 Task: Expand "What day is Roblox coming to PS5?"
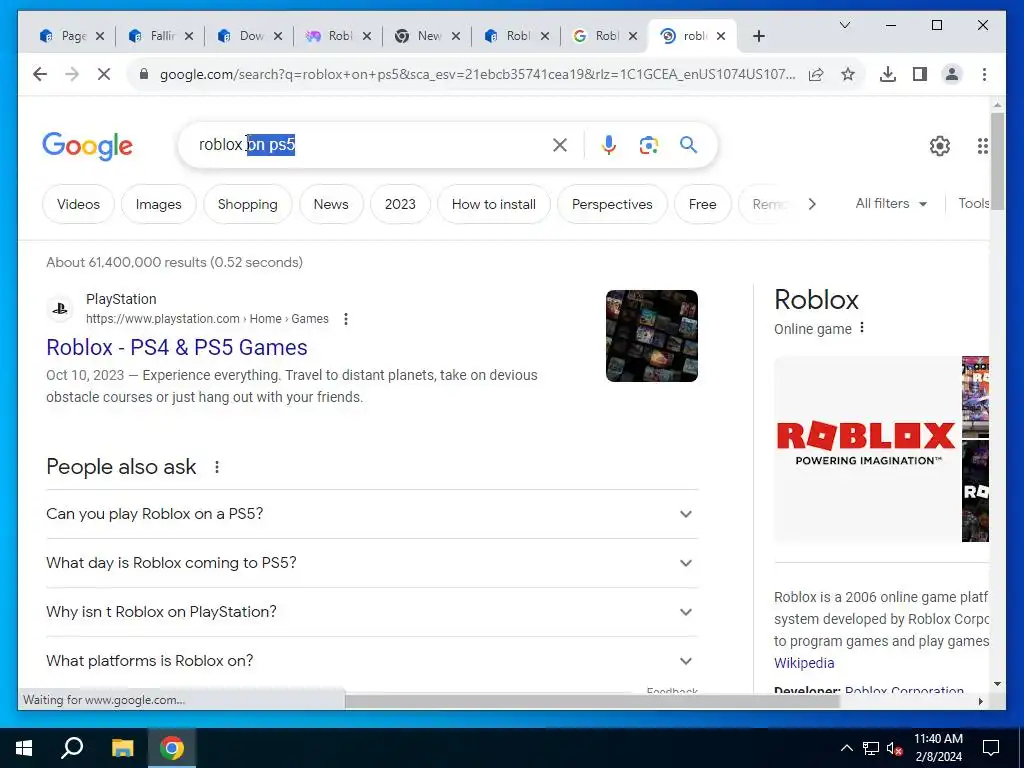coord(372,563)
